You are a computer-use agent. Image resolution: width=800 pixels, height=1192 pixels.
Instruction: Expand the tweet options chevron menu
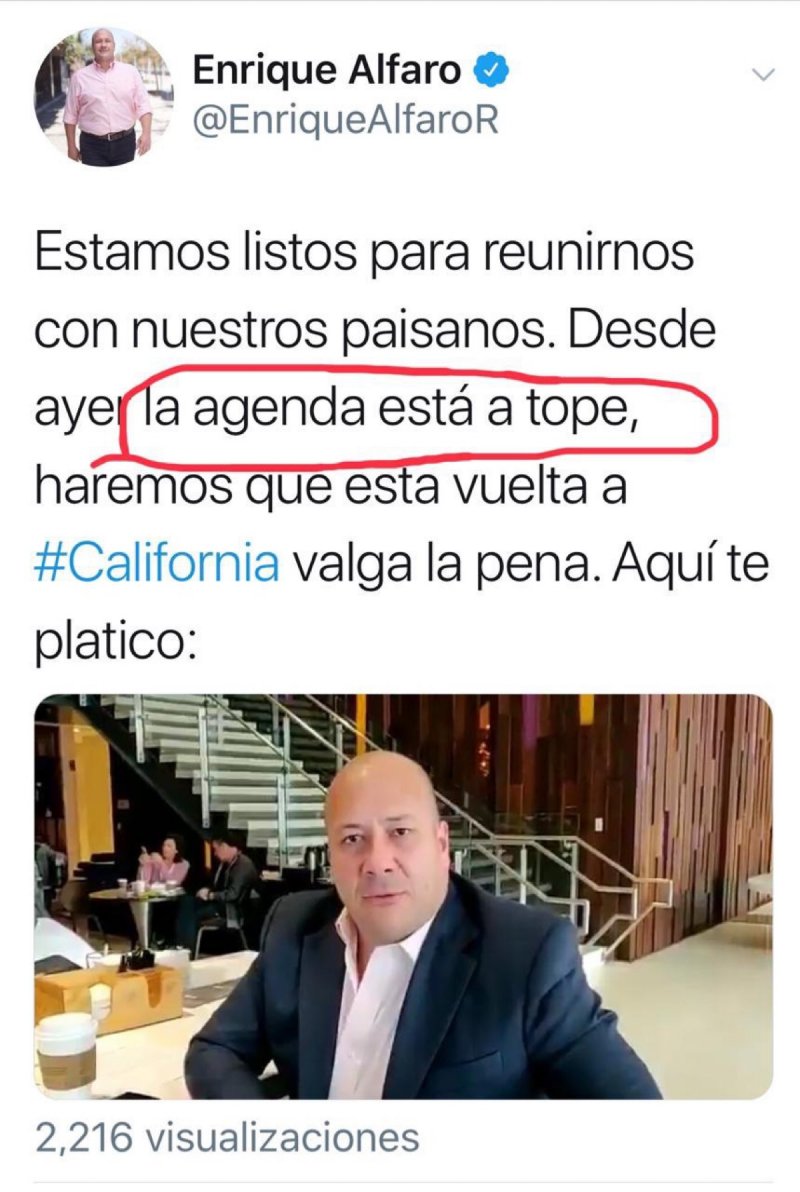coord(763,74)
